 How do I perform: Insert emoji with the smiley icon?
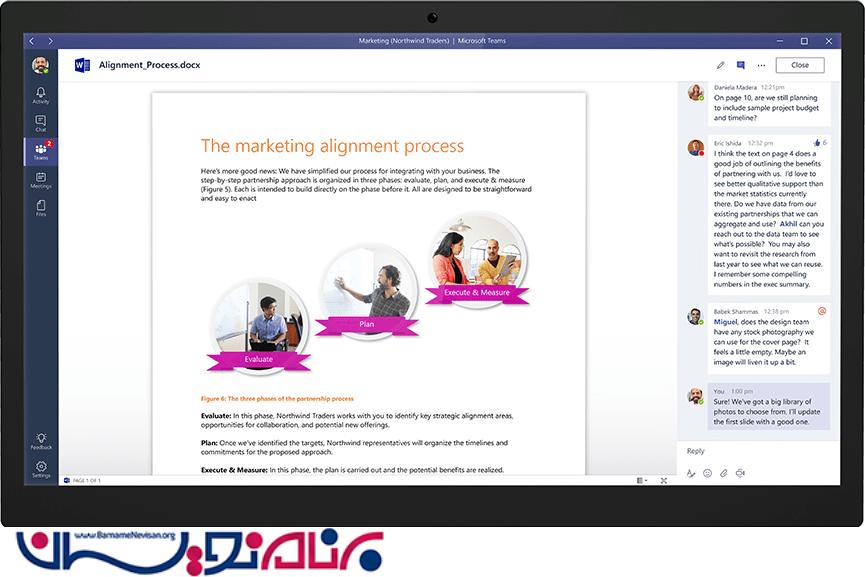(x=707, y=473)
